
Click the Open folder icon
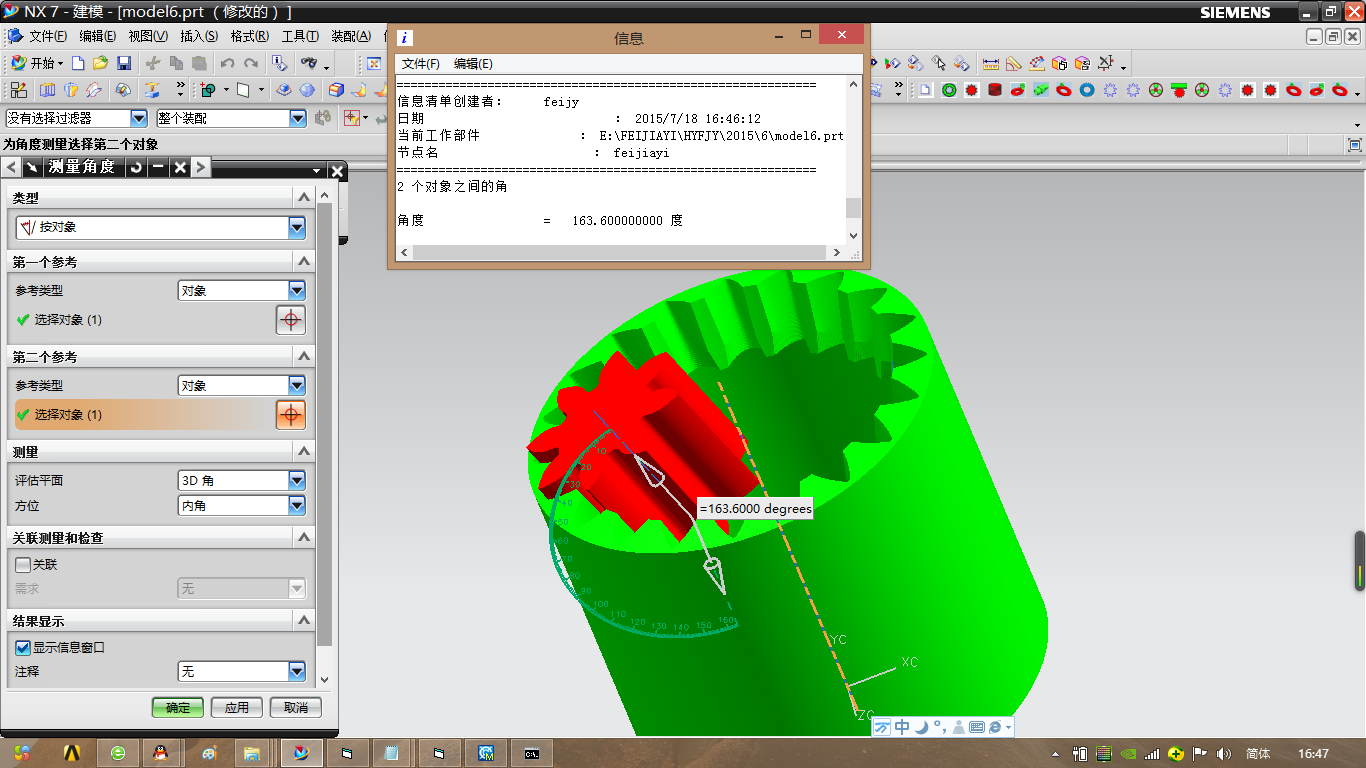[x=101, y=63]
